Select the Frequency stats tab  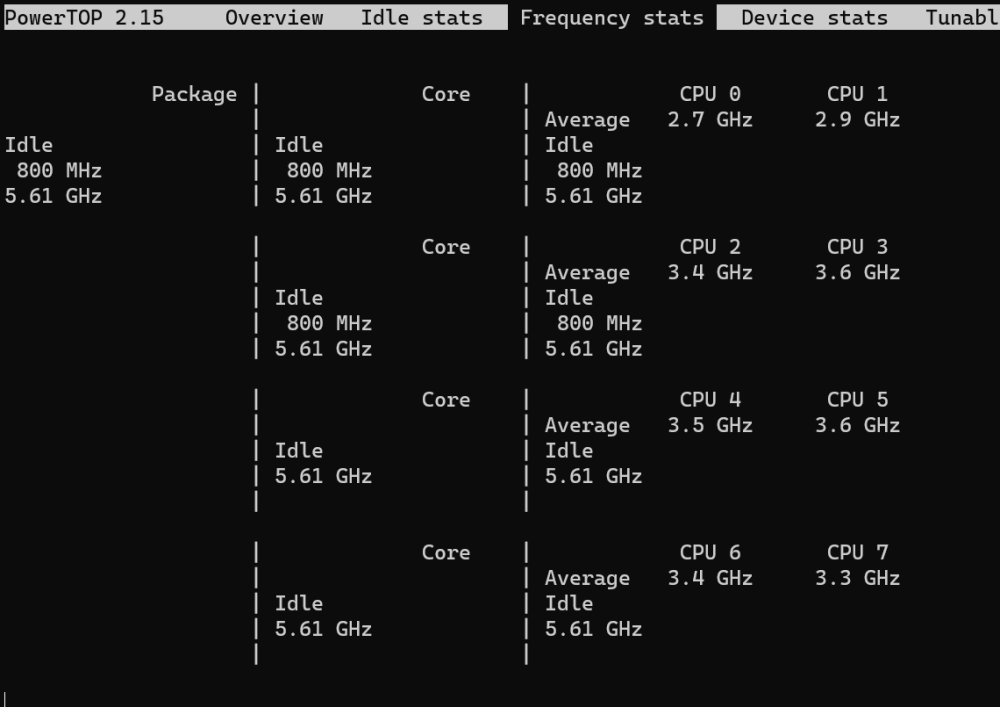pos(612,18)
